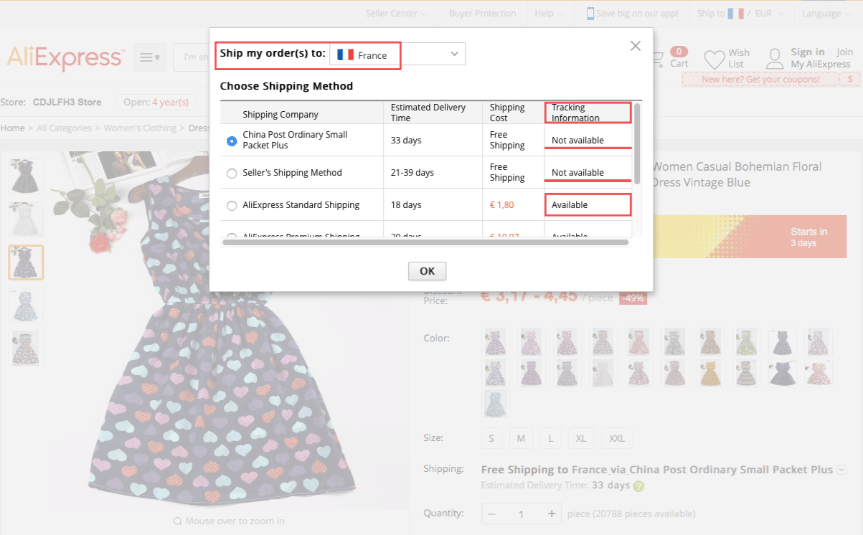Open Buyer Protection menu
Viewport: 863px width, 535px height.
point(485,14)
